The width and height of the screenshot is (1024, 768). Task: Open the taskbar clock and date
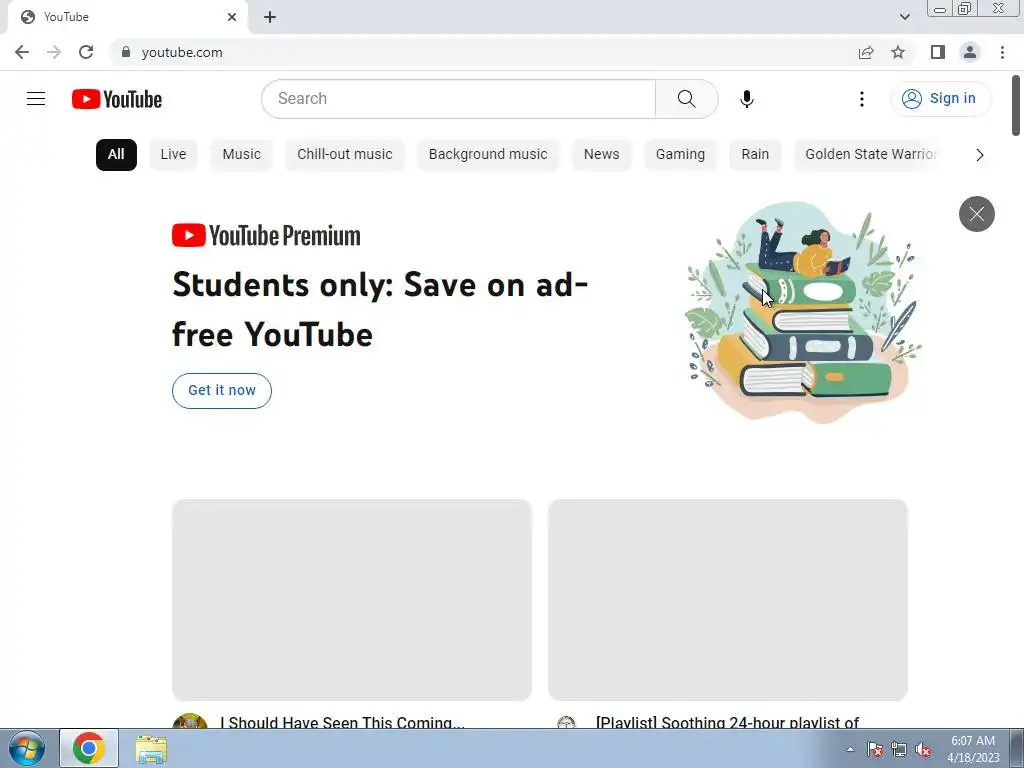click(972, 749)
